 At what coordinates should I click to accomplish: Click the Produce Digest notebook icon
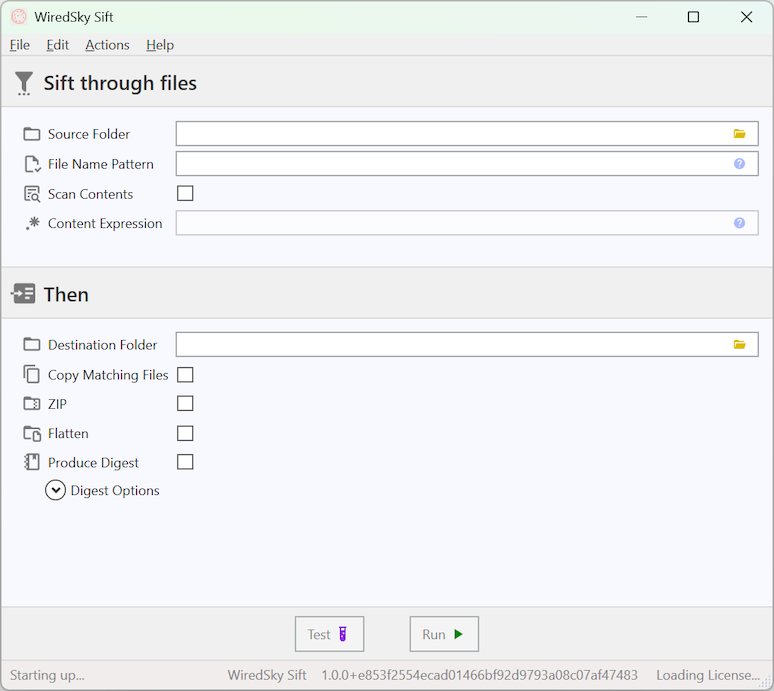point(32,462)
